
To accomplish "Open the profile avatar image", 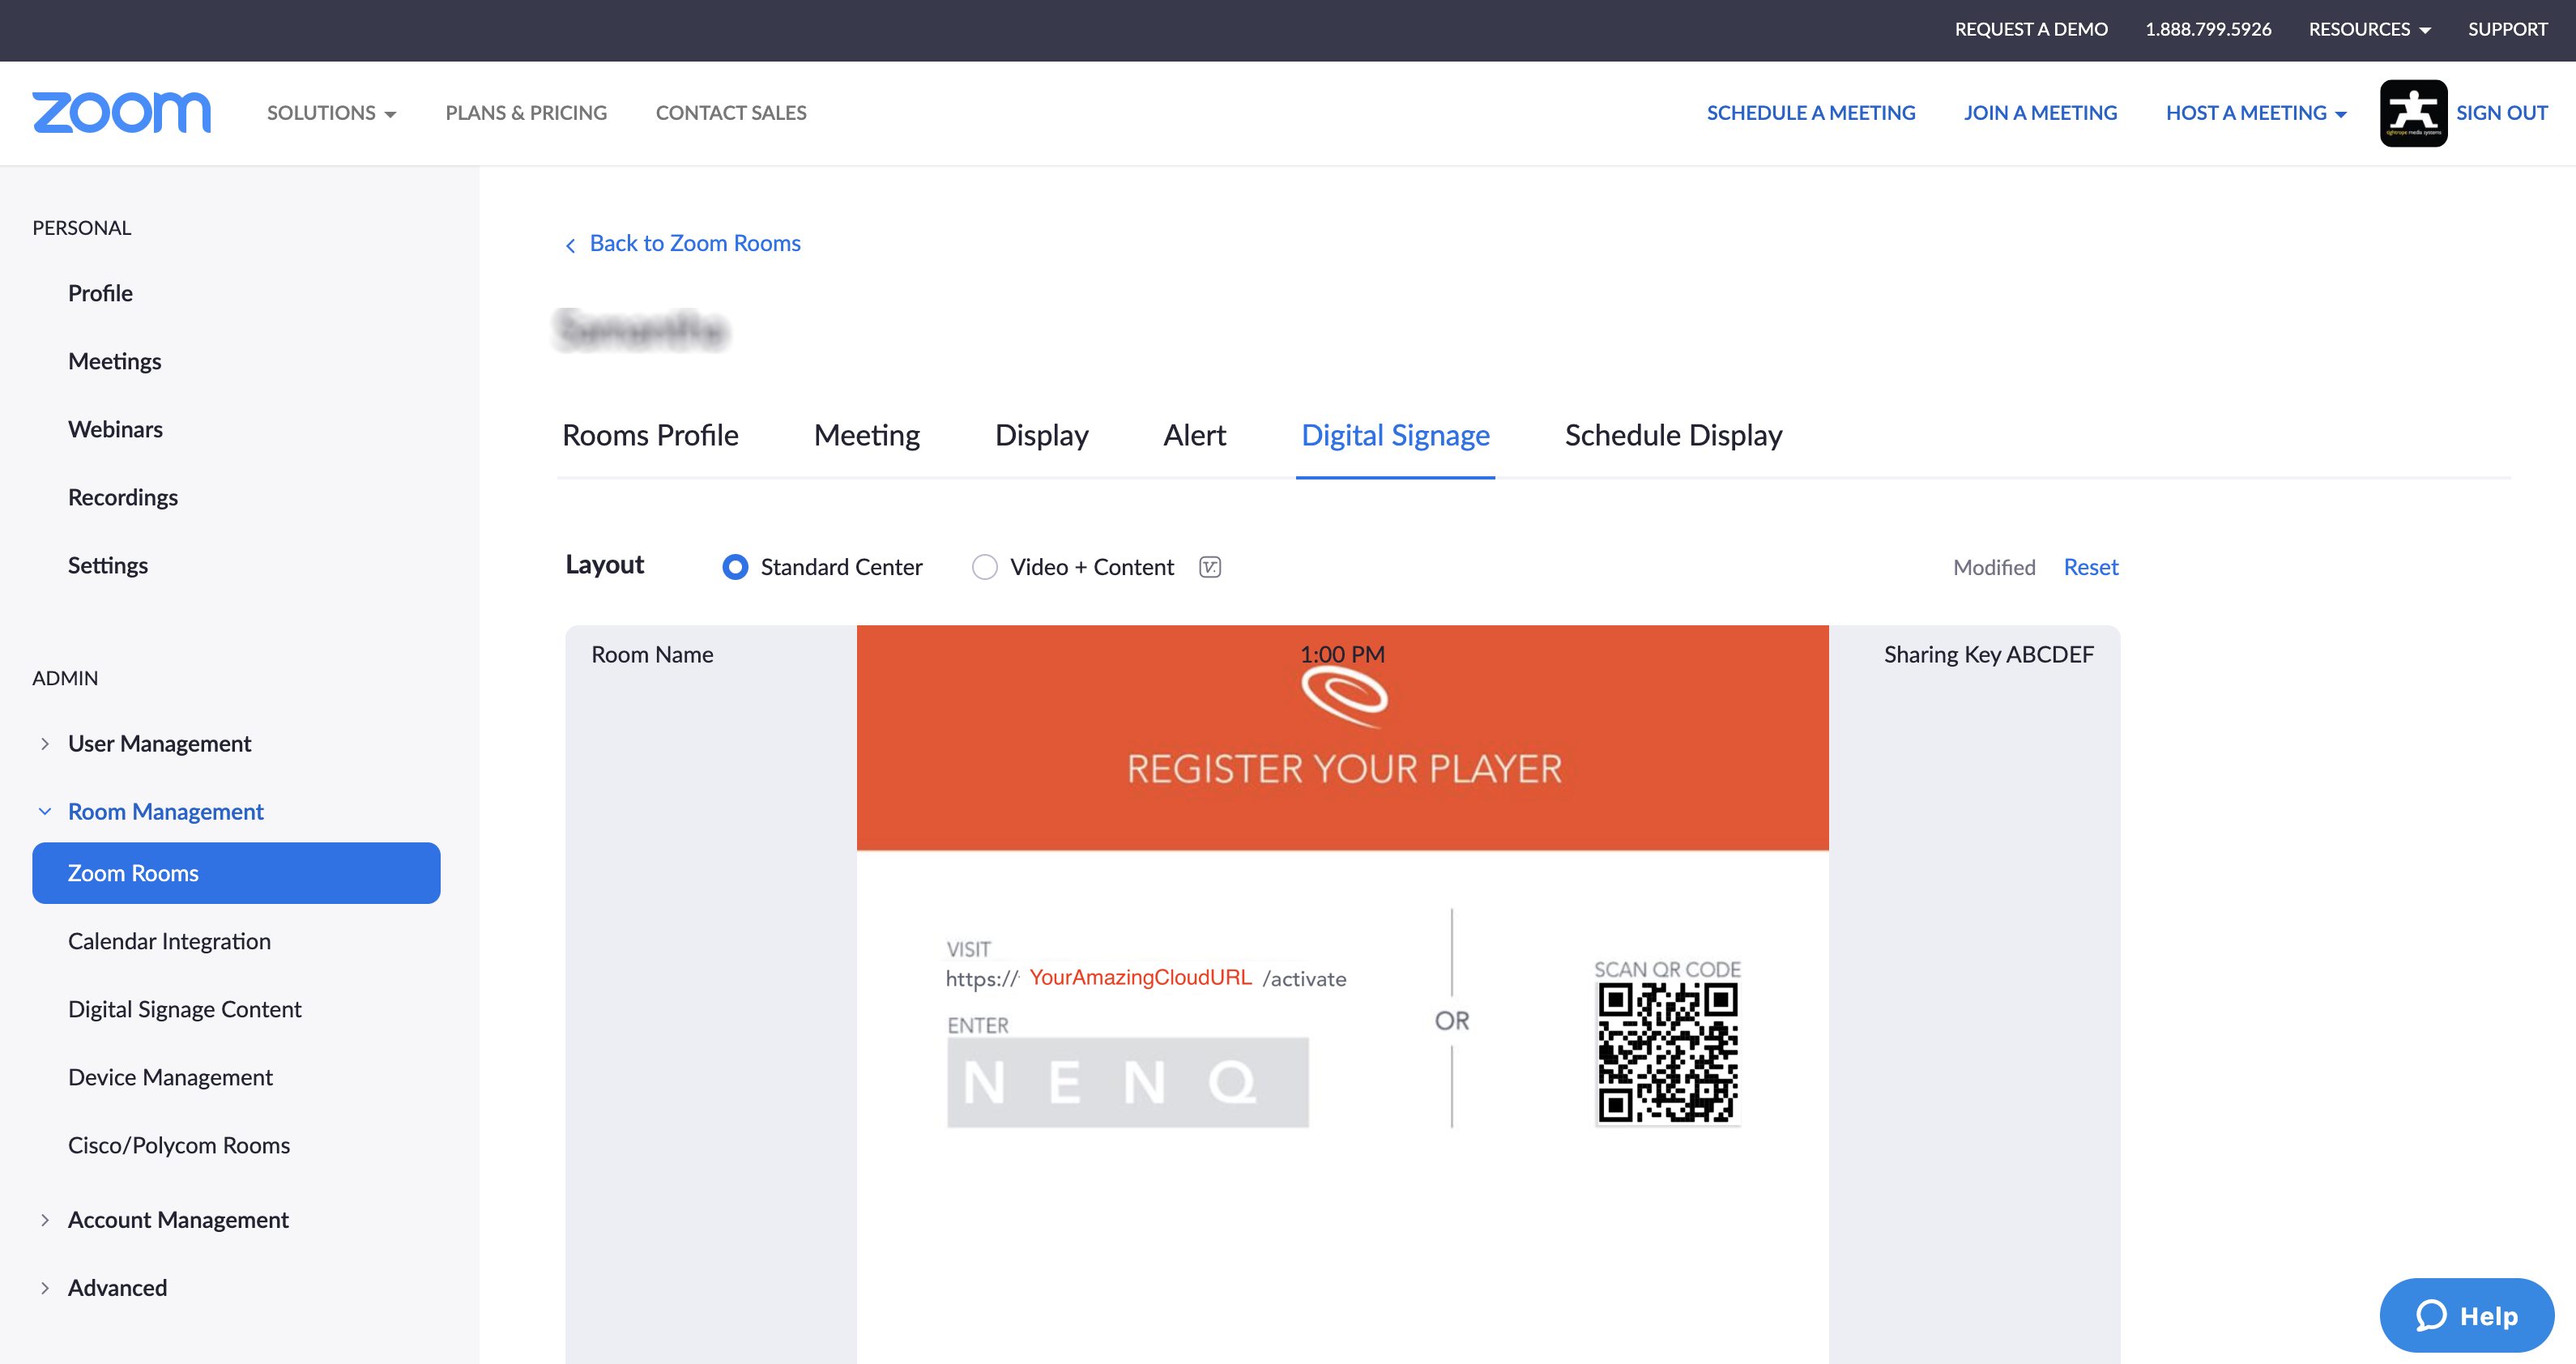I will tap(2413, 113).
